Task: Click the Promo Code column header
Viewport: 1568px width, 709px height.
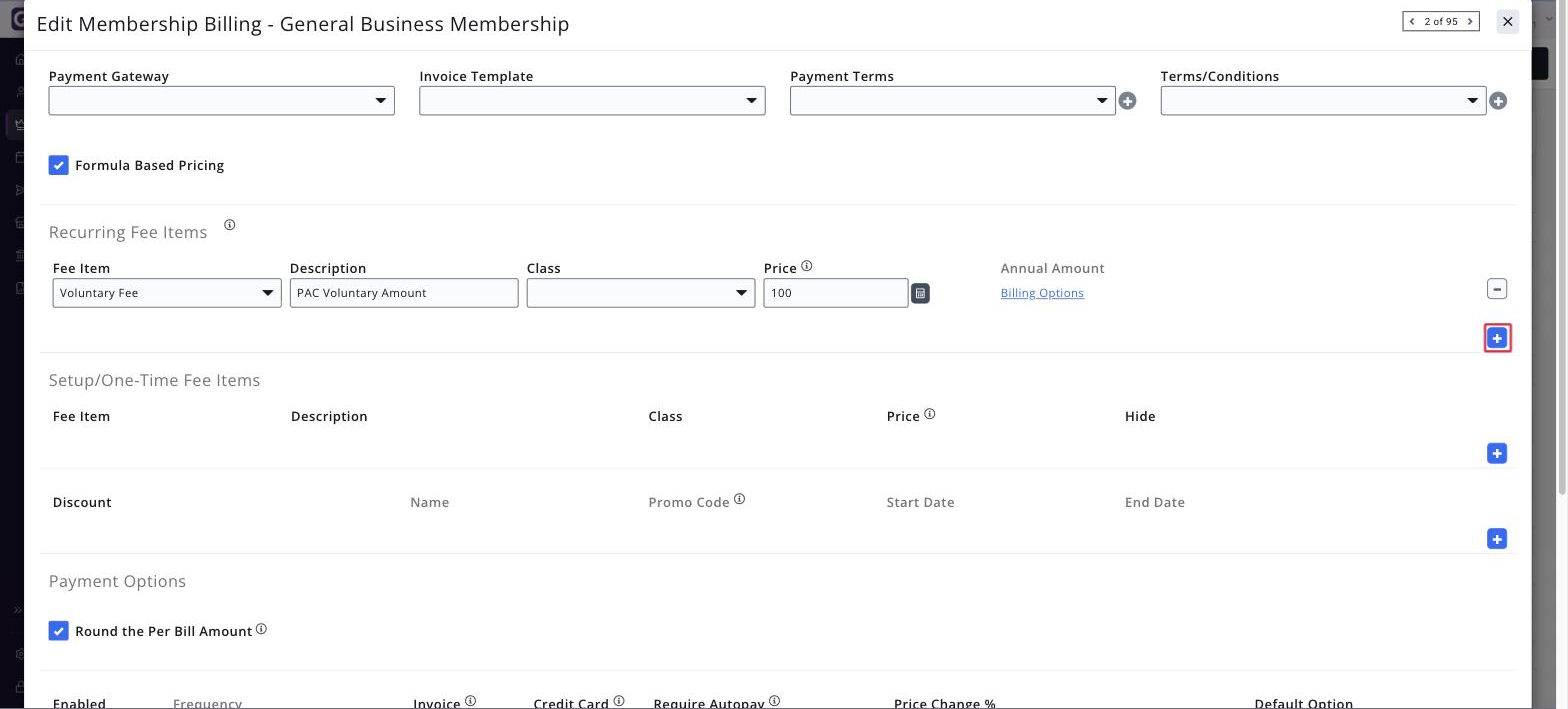Action: (x=689, y=502)
